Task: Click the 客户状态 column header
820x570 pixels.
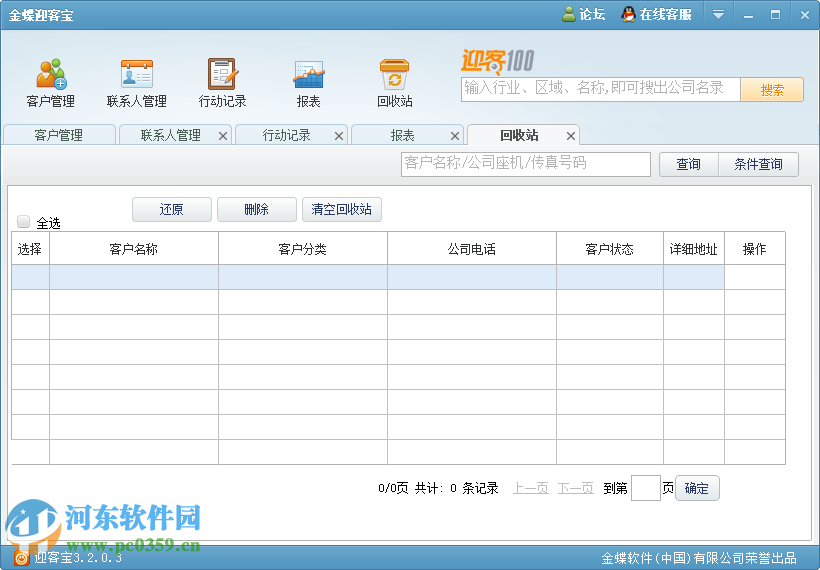Action: pyautogui.click(x=610, y=248)
